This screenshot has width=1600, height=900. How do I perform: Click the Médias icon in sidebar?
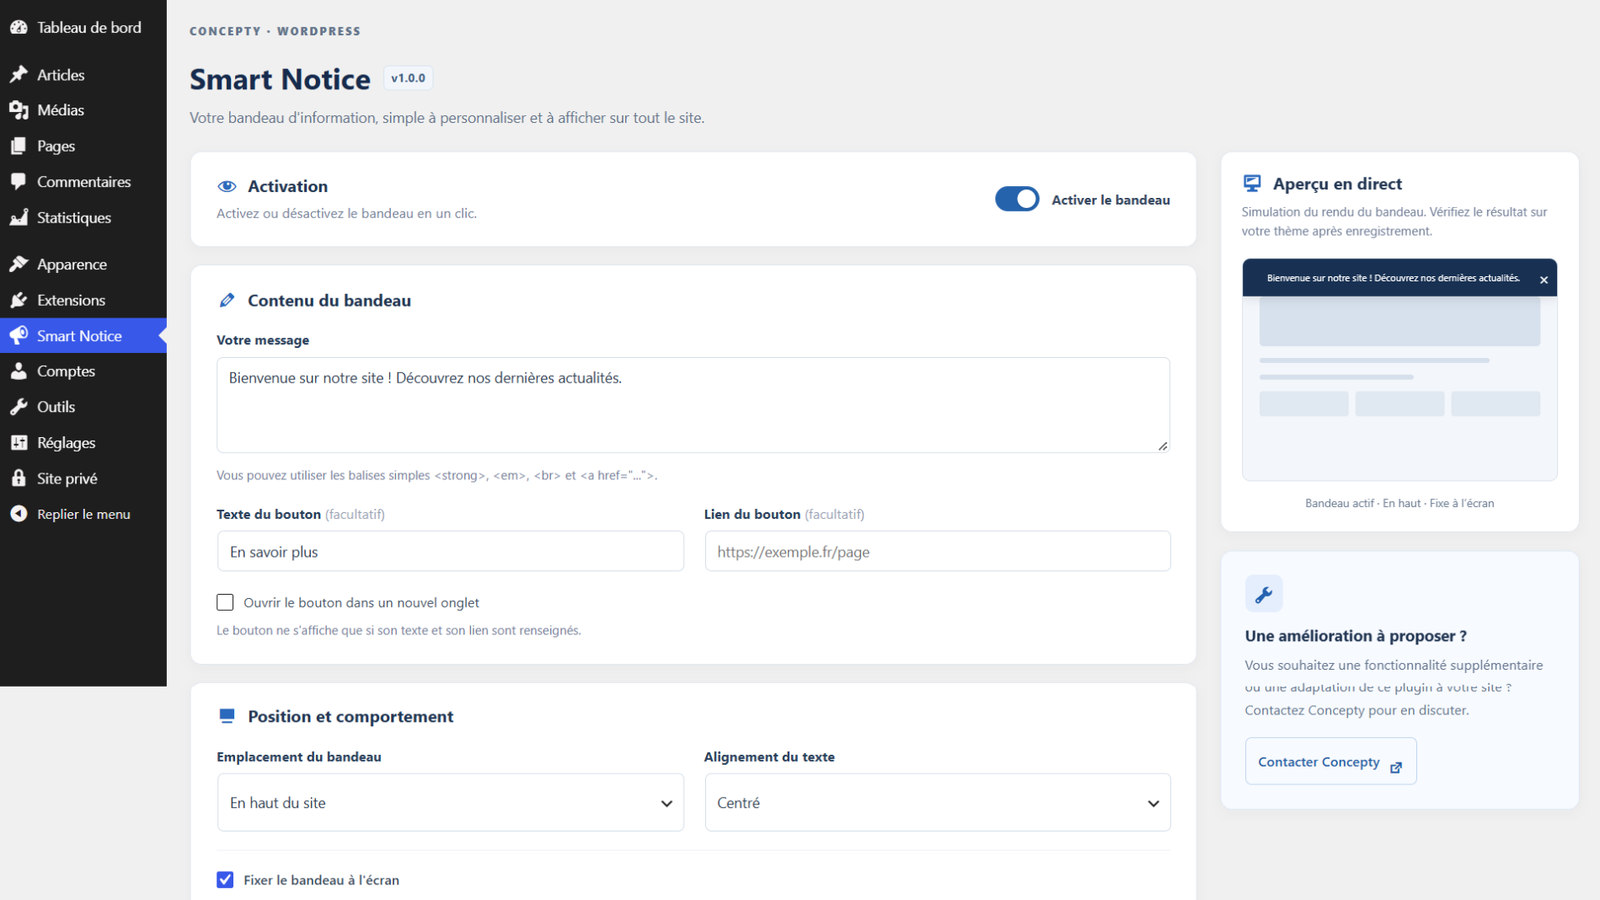[x=18, y=110]
